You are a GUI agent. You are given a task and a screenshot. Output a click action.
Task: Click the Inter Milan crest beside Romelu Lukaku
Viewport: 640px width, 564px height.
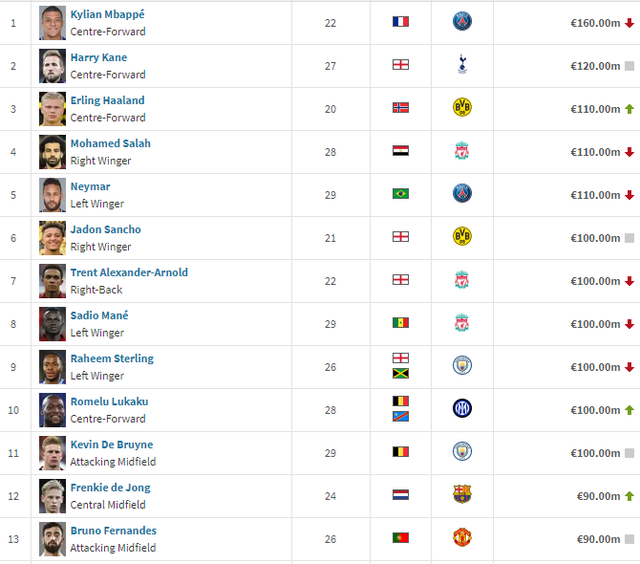[x=461, y=409]
